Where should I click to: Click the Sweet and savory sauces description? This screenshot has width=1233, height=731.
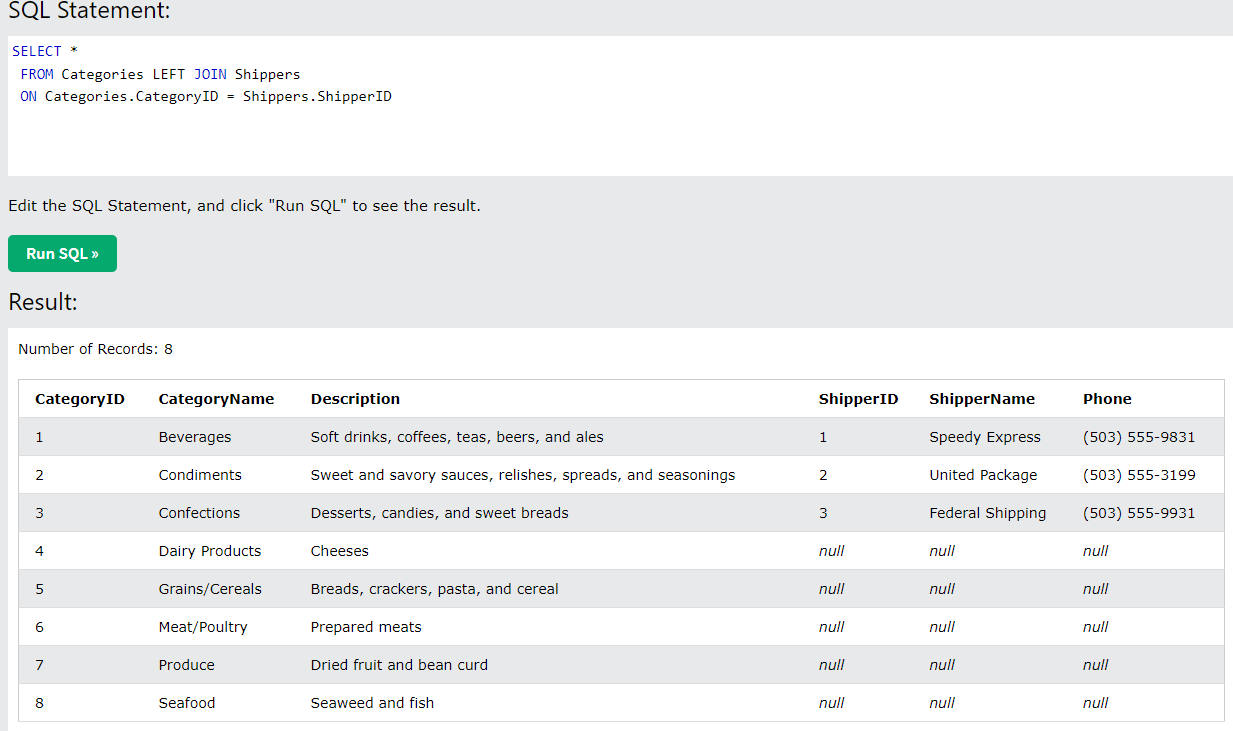click(523, 475)
